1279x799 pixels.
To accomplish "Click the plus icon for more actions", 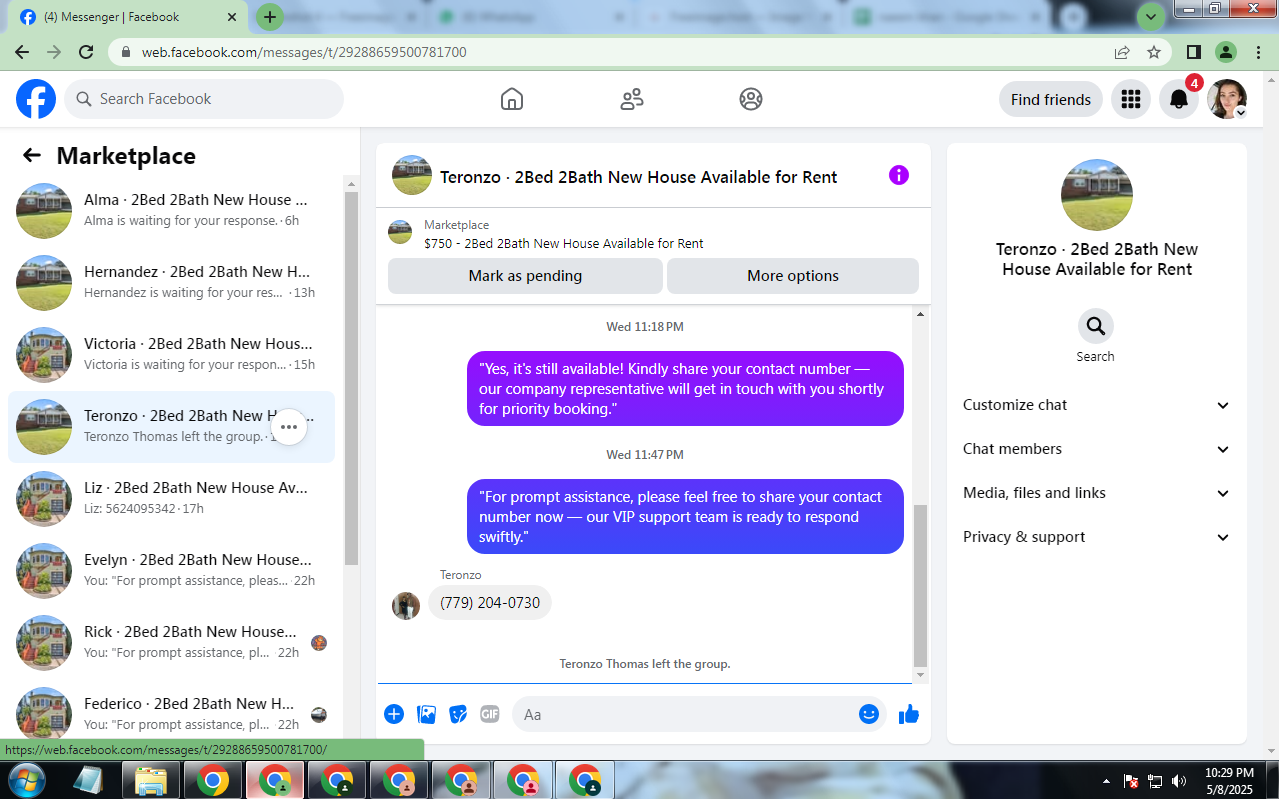I will (394, 714).
